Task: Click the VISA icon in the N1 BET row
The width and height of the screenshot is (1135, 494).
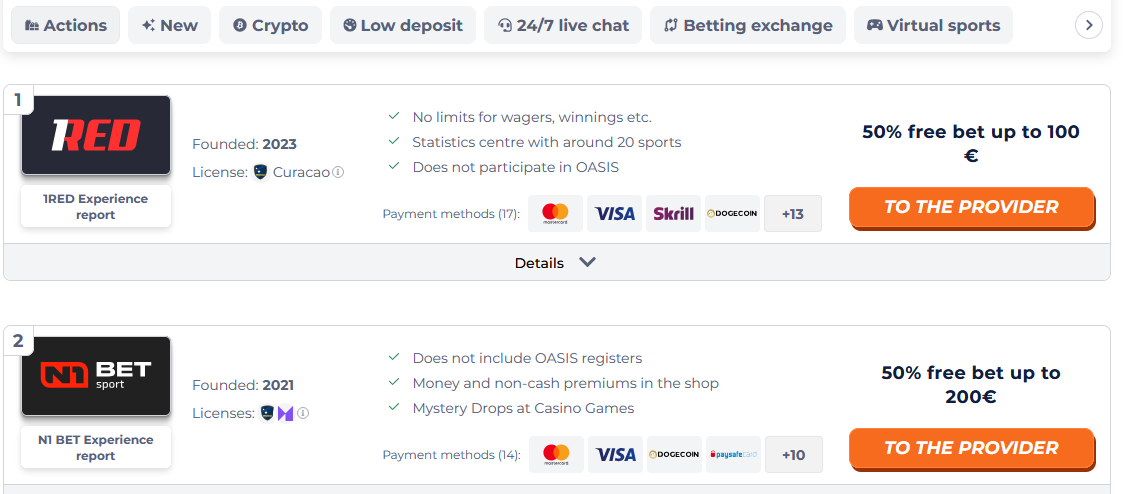Action: 615,455
